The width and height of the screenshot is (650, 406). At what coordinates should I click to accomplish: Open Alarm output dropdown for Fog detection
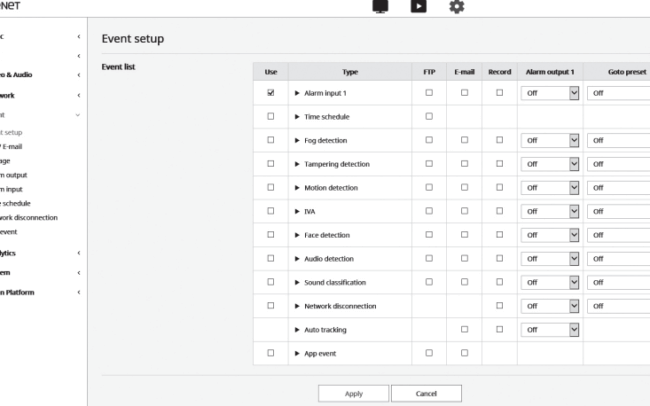pyautogui.click(x=550, y=140)
